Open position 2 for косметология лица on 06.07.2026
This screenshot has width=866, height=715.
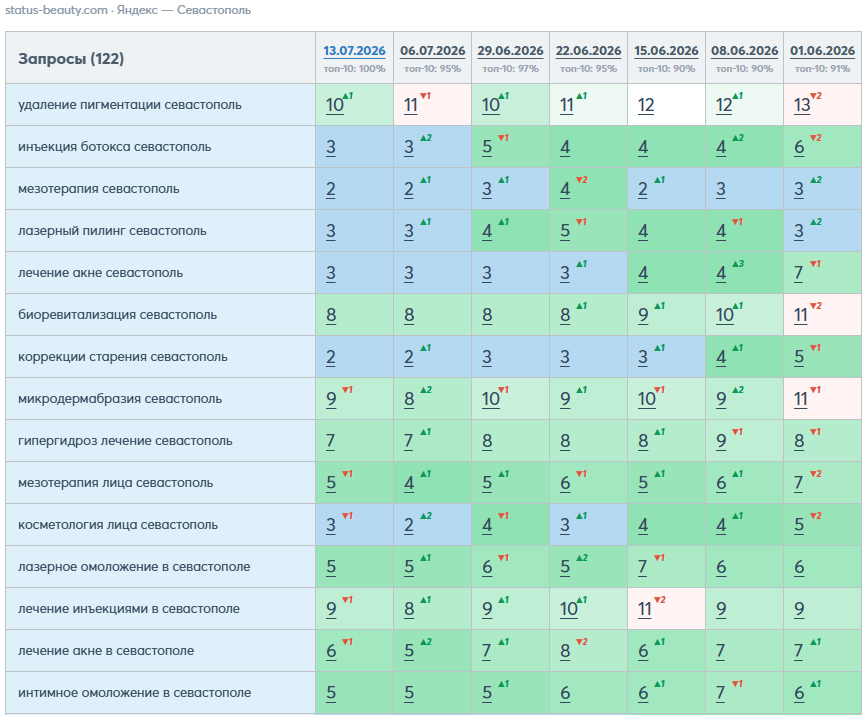[x=409, y=525]
